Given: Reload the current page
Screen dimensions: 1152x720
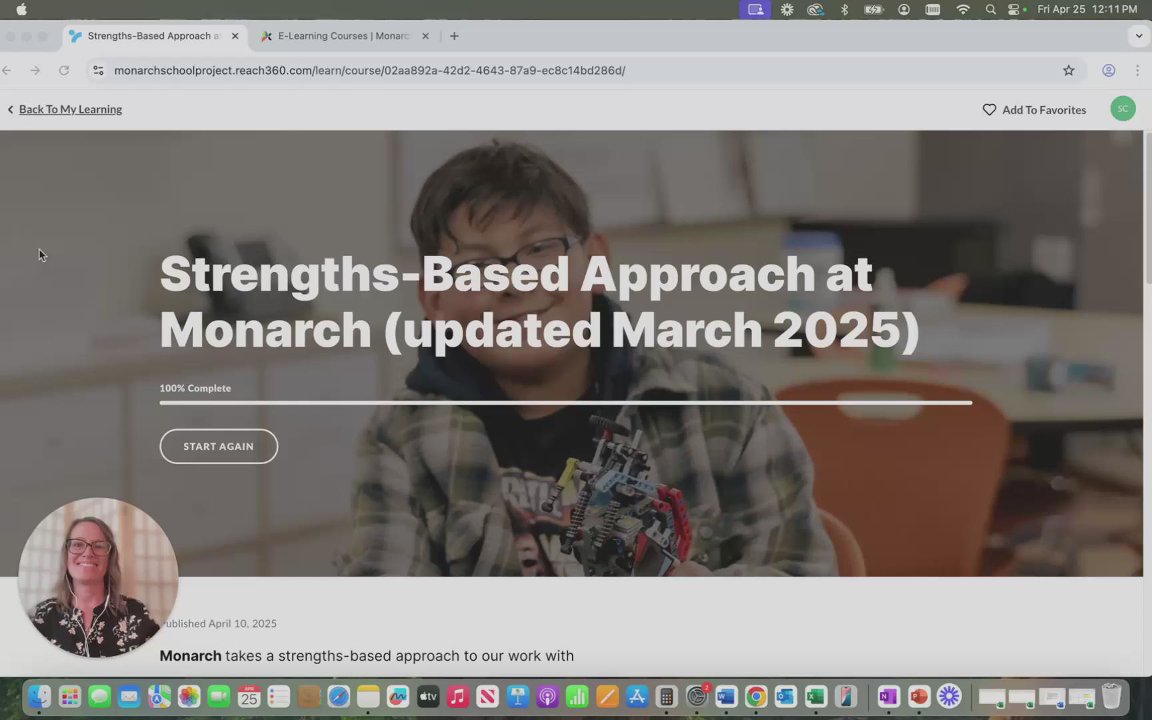Looking at the screenshot, I should coord(64,71).
